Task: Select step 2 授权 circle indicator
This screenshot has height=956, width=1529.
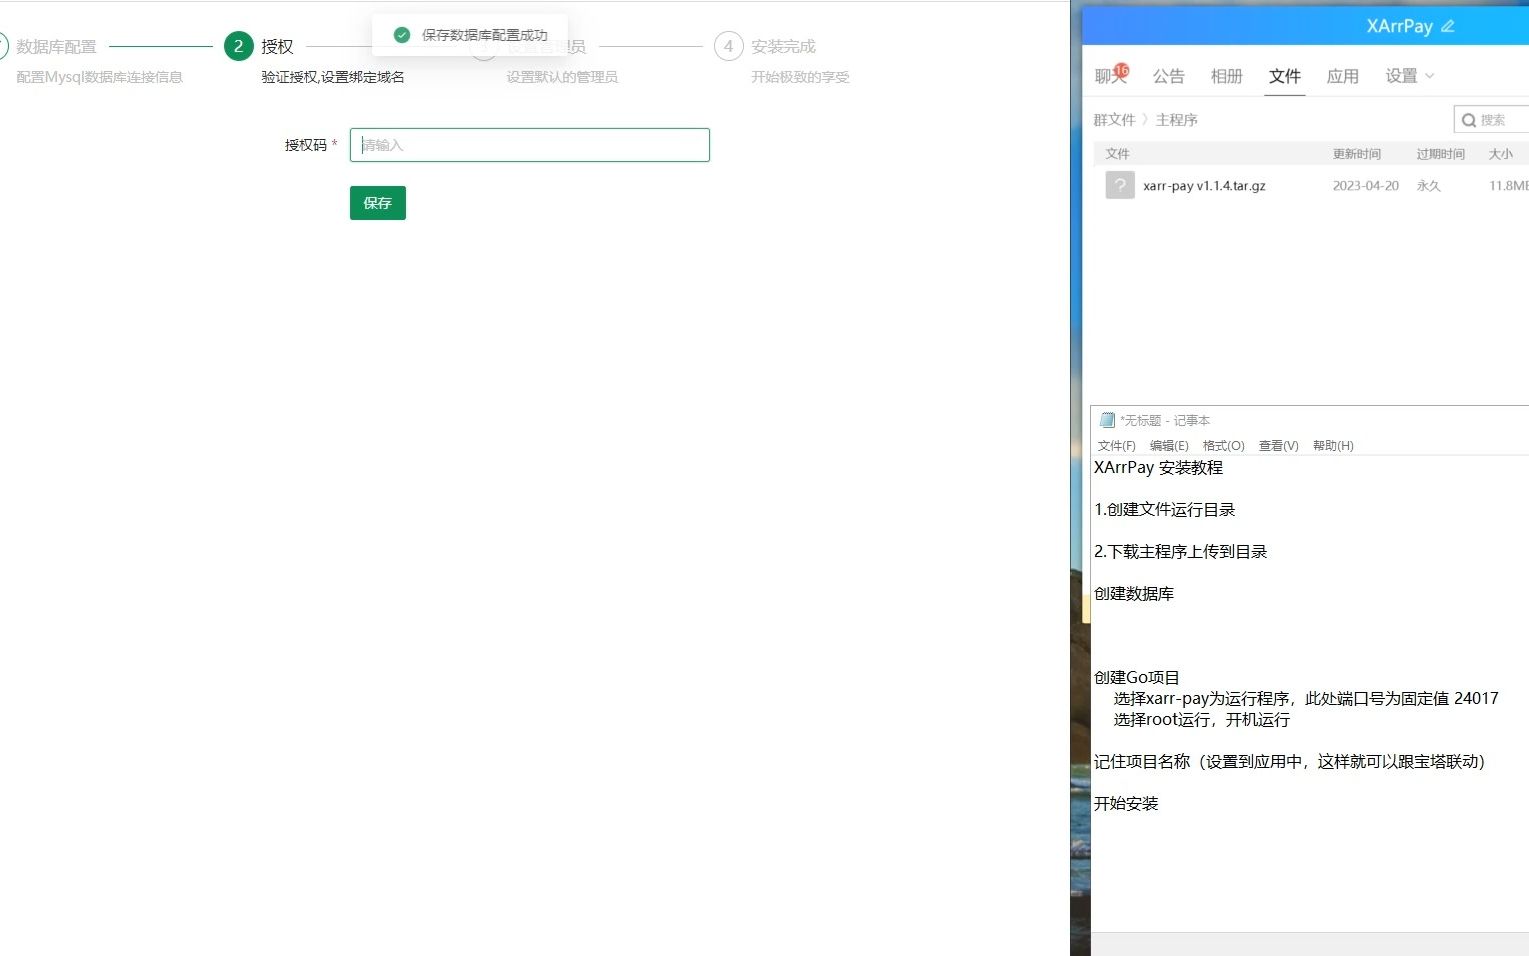Action: coord(238,46)
